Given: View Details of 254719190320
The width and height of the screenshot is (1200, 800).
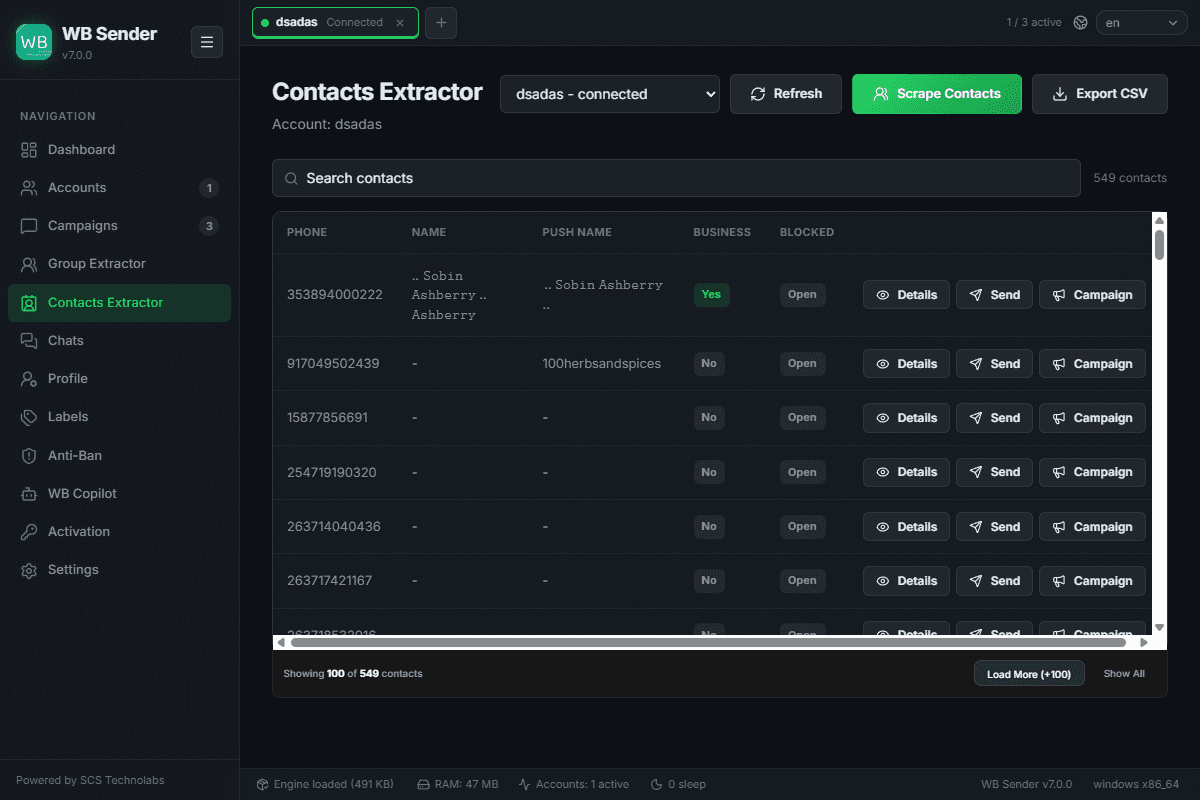Looking at the screenshot, I should 906,472.
